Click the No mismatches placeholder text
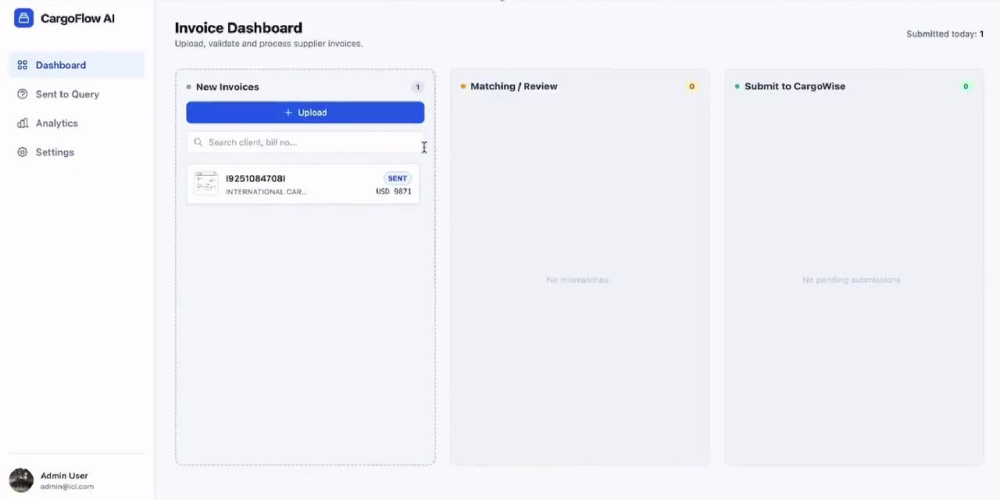1000x500 pixels. [577, 280]
